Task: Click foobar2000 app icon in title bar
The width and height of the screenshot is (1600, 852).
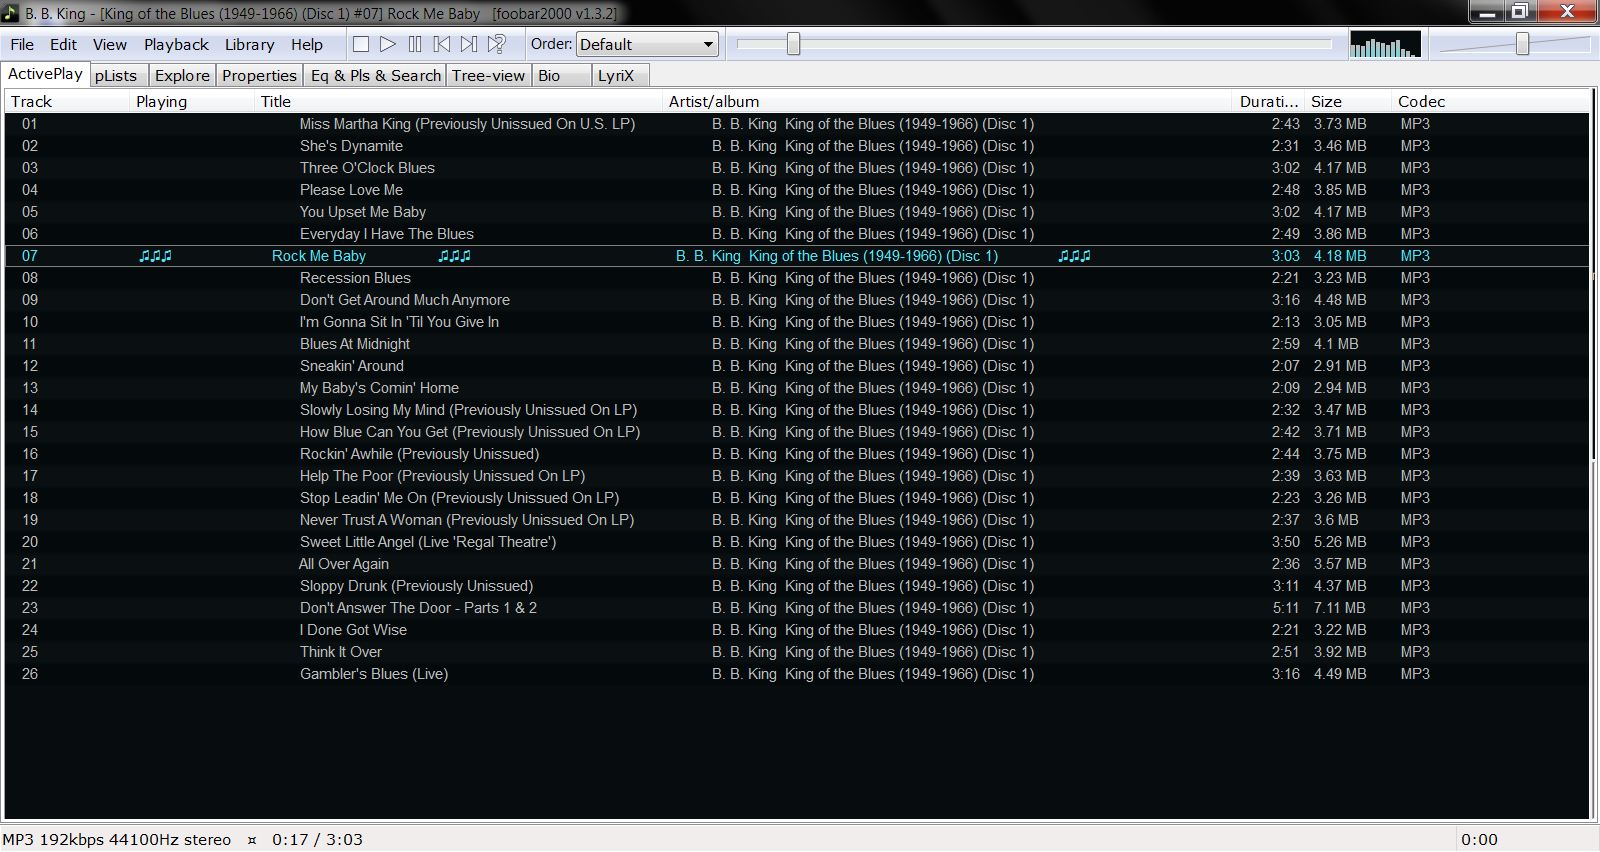Action: (10, 13)
